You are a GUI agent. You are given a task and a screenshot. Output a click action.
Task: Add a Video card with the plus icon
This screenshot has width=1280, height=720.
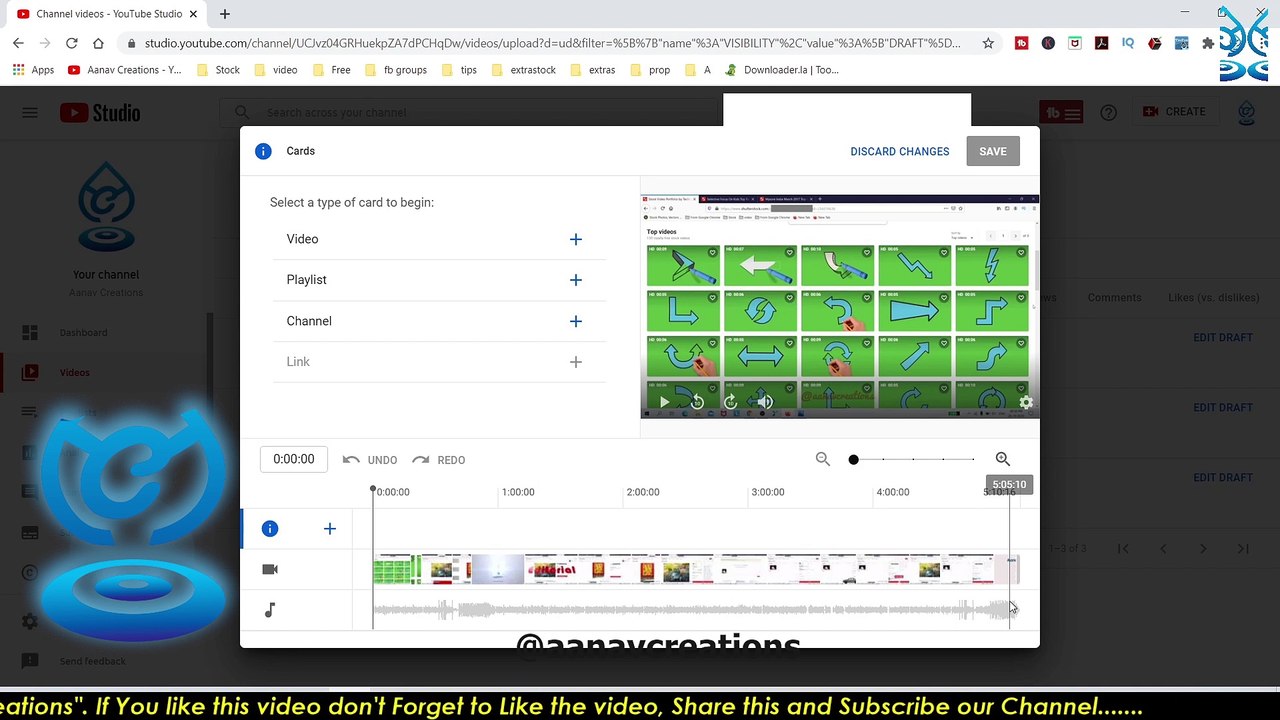click(575, 239)
